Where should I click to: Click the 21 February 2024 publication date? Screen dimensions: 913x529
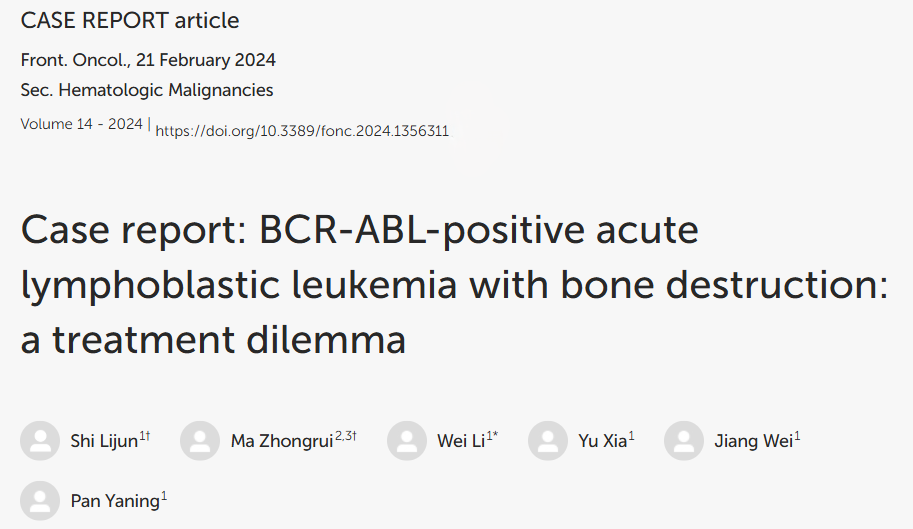tap(206, 60)
